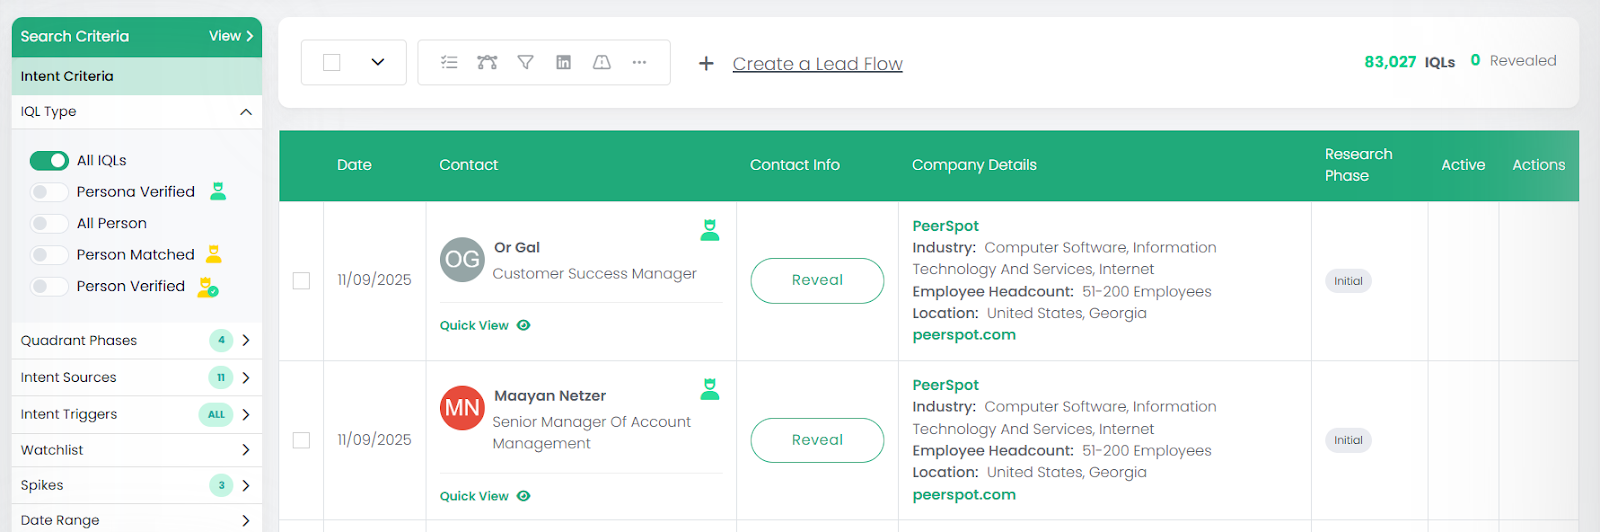Tick the checkbox for the Or Gal row

tap(301, 281)
